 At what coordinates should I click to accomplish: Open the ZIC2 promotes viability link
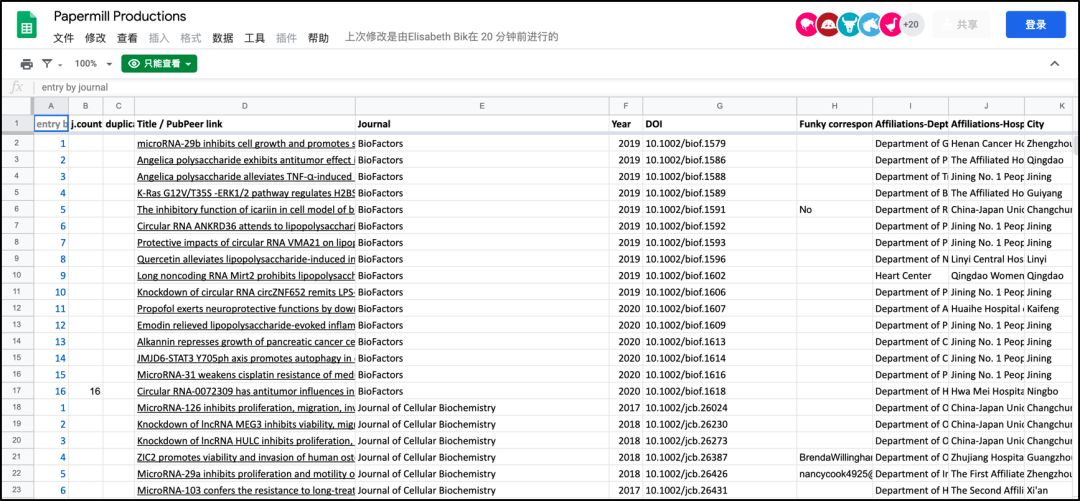click(x=246, y=458)
